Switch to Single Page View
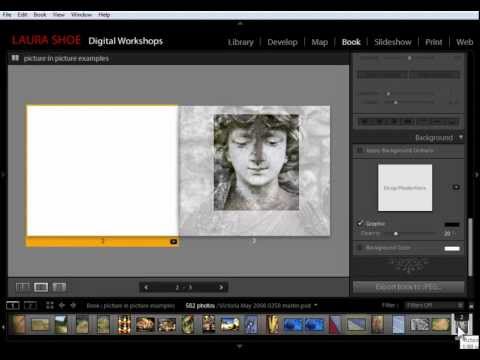The height and width of the screenshot is (360, 480). pyautogui.click(x=59, y=287)
